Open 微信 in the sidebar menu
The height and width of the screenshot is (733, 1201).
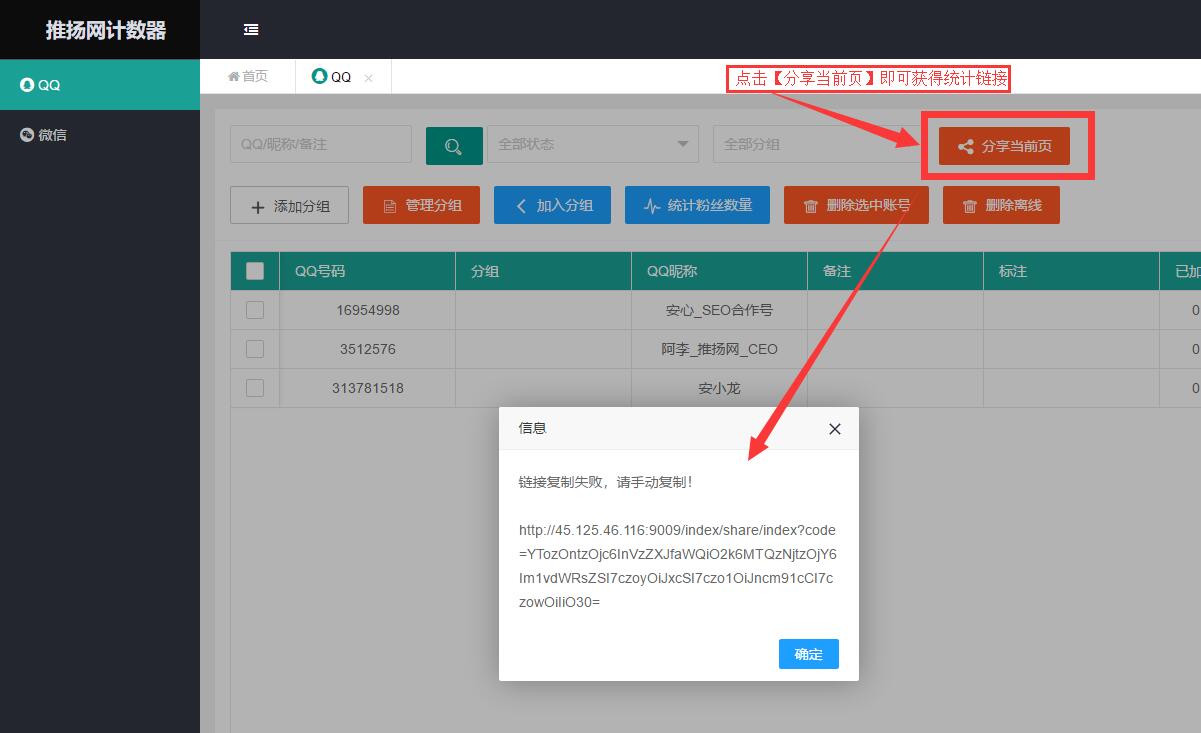tap(52, 135)
